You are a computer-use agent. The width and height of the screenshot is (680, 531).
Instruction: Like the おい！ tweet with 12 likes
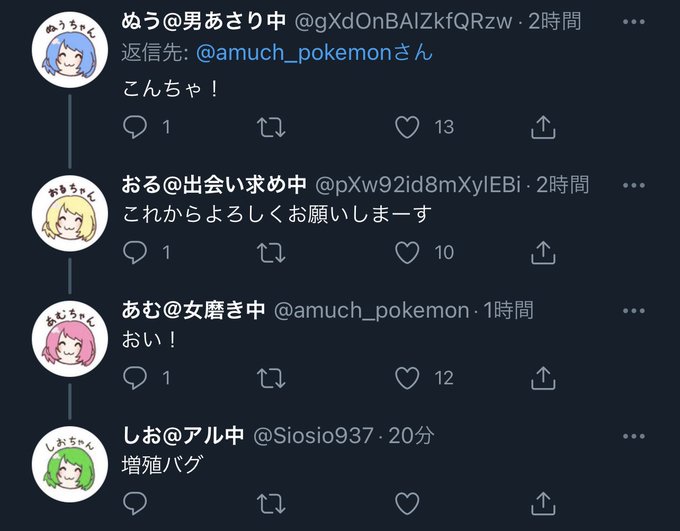tap(407, 378)
